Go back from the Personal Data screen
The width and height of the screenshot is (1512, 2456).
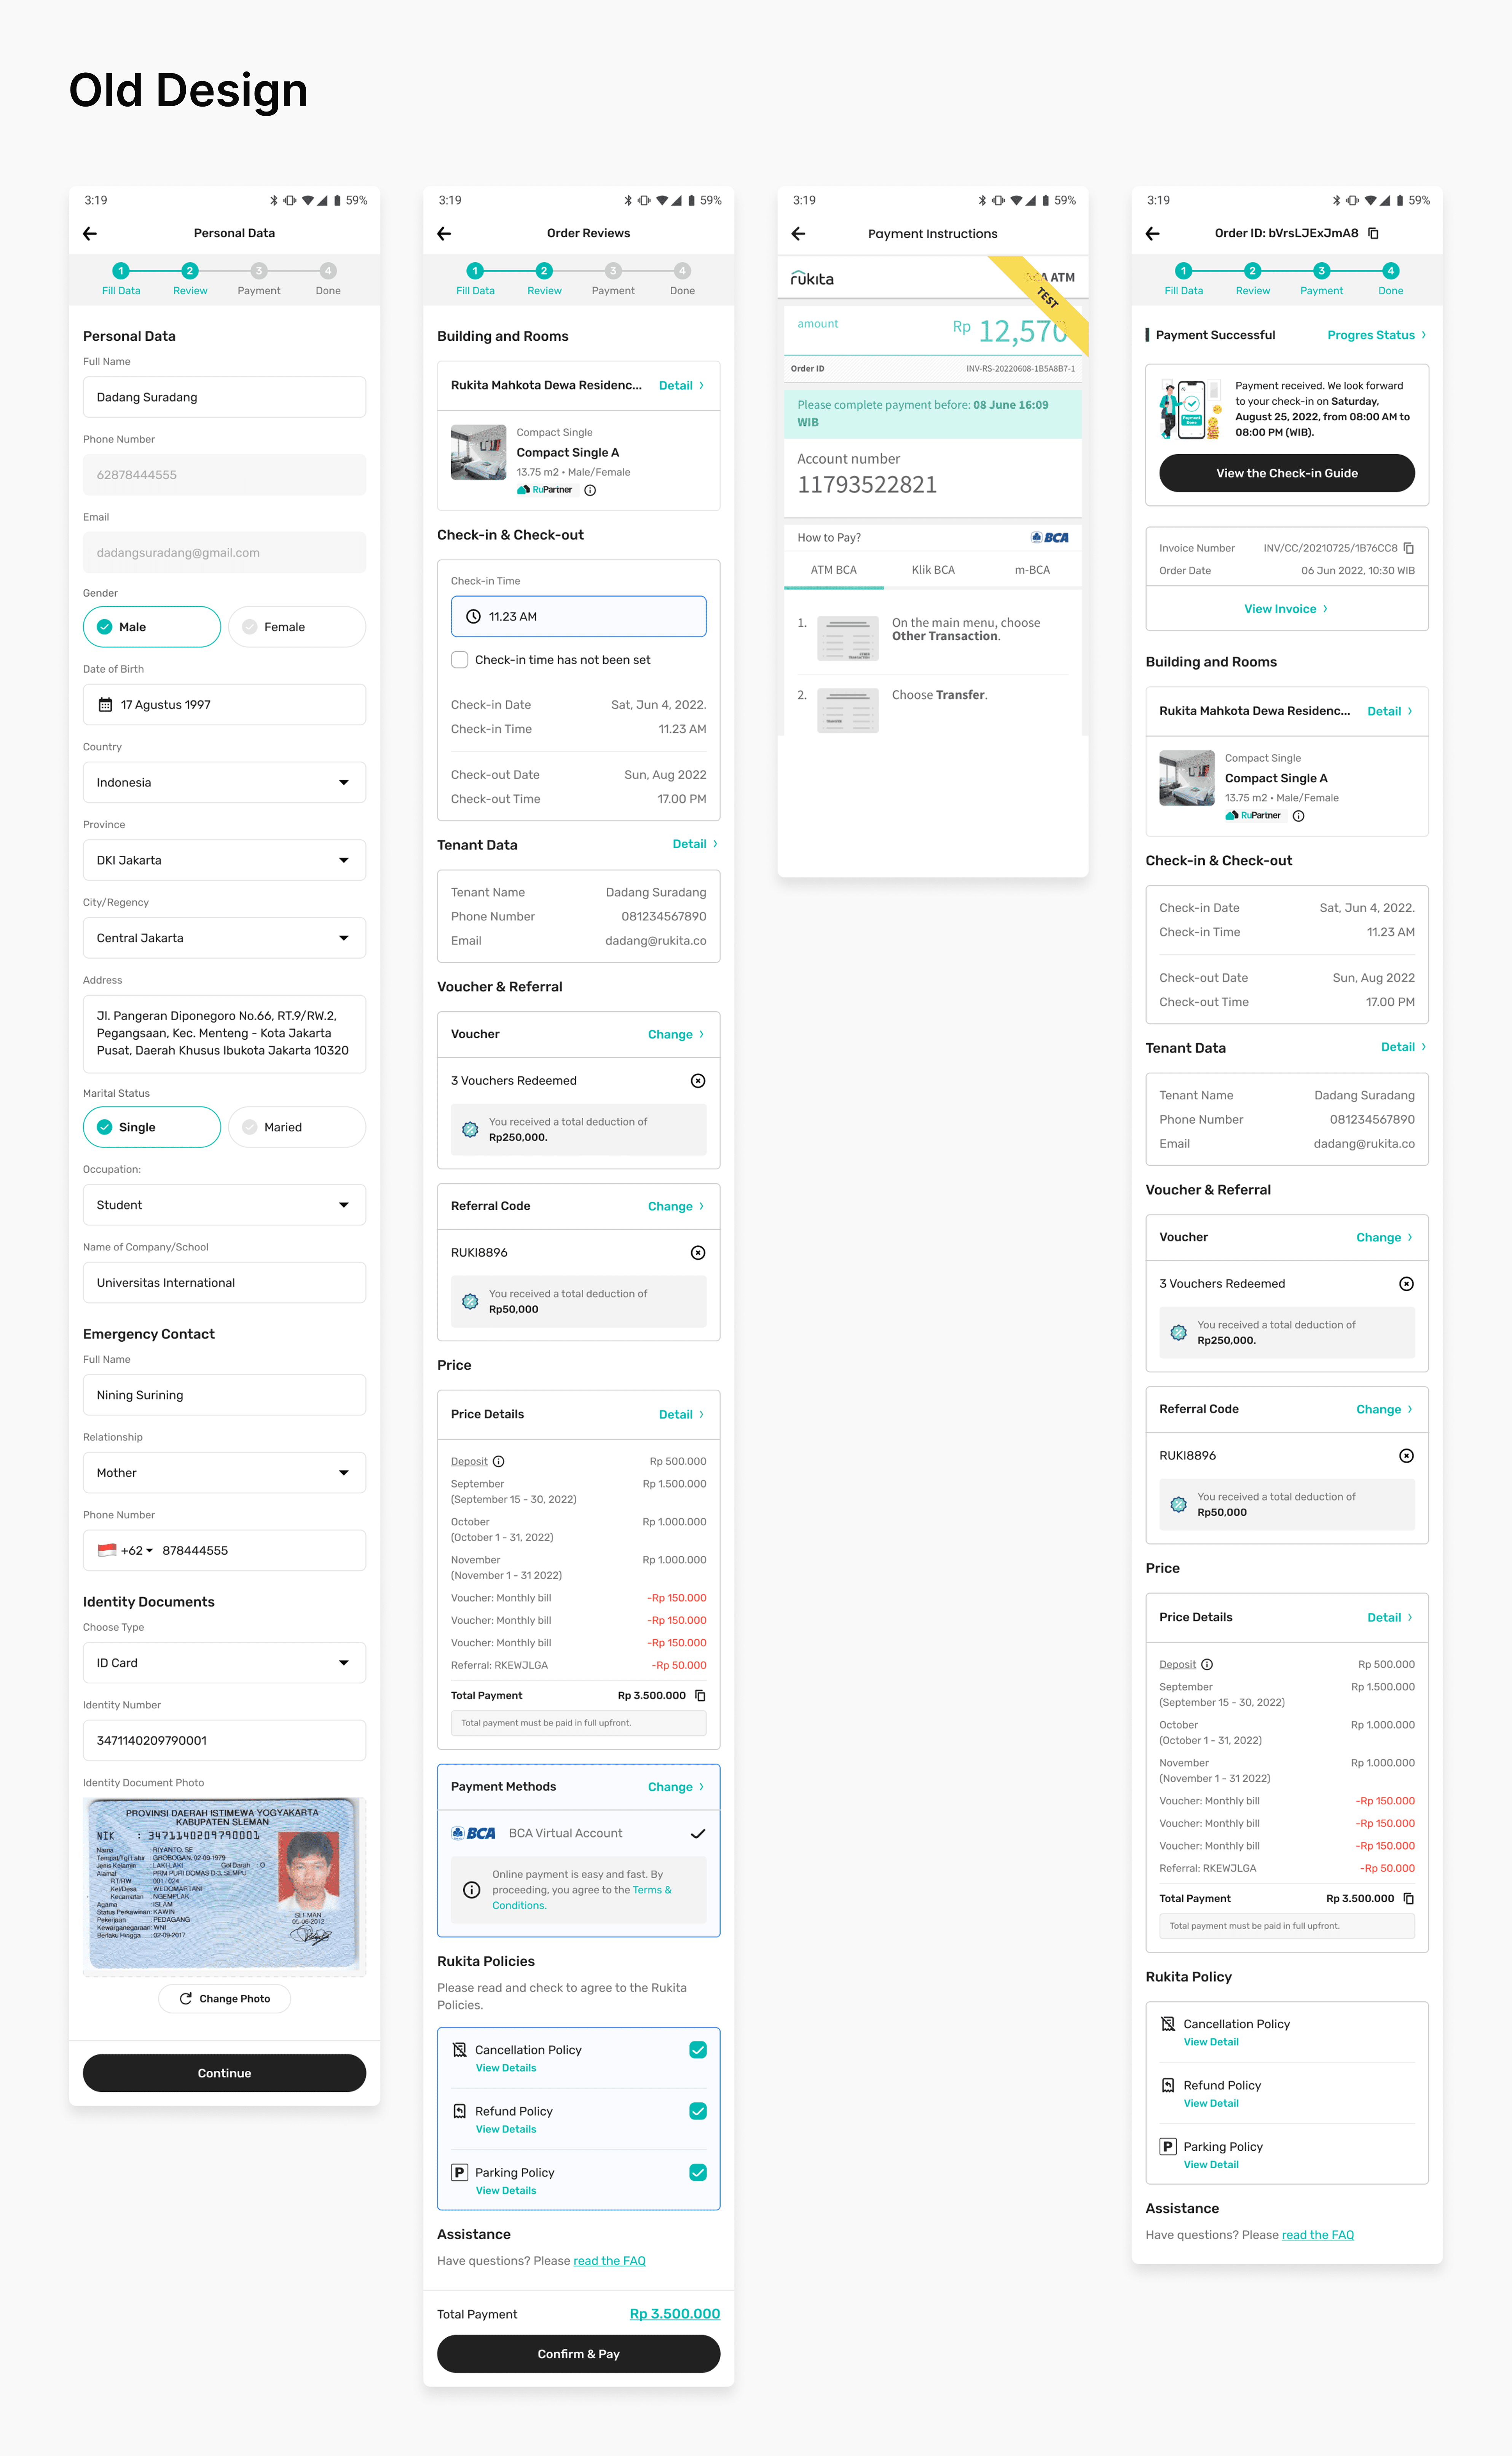point(90,233)
